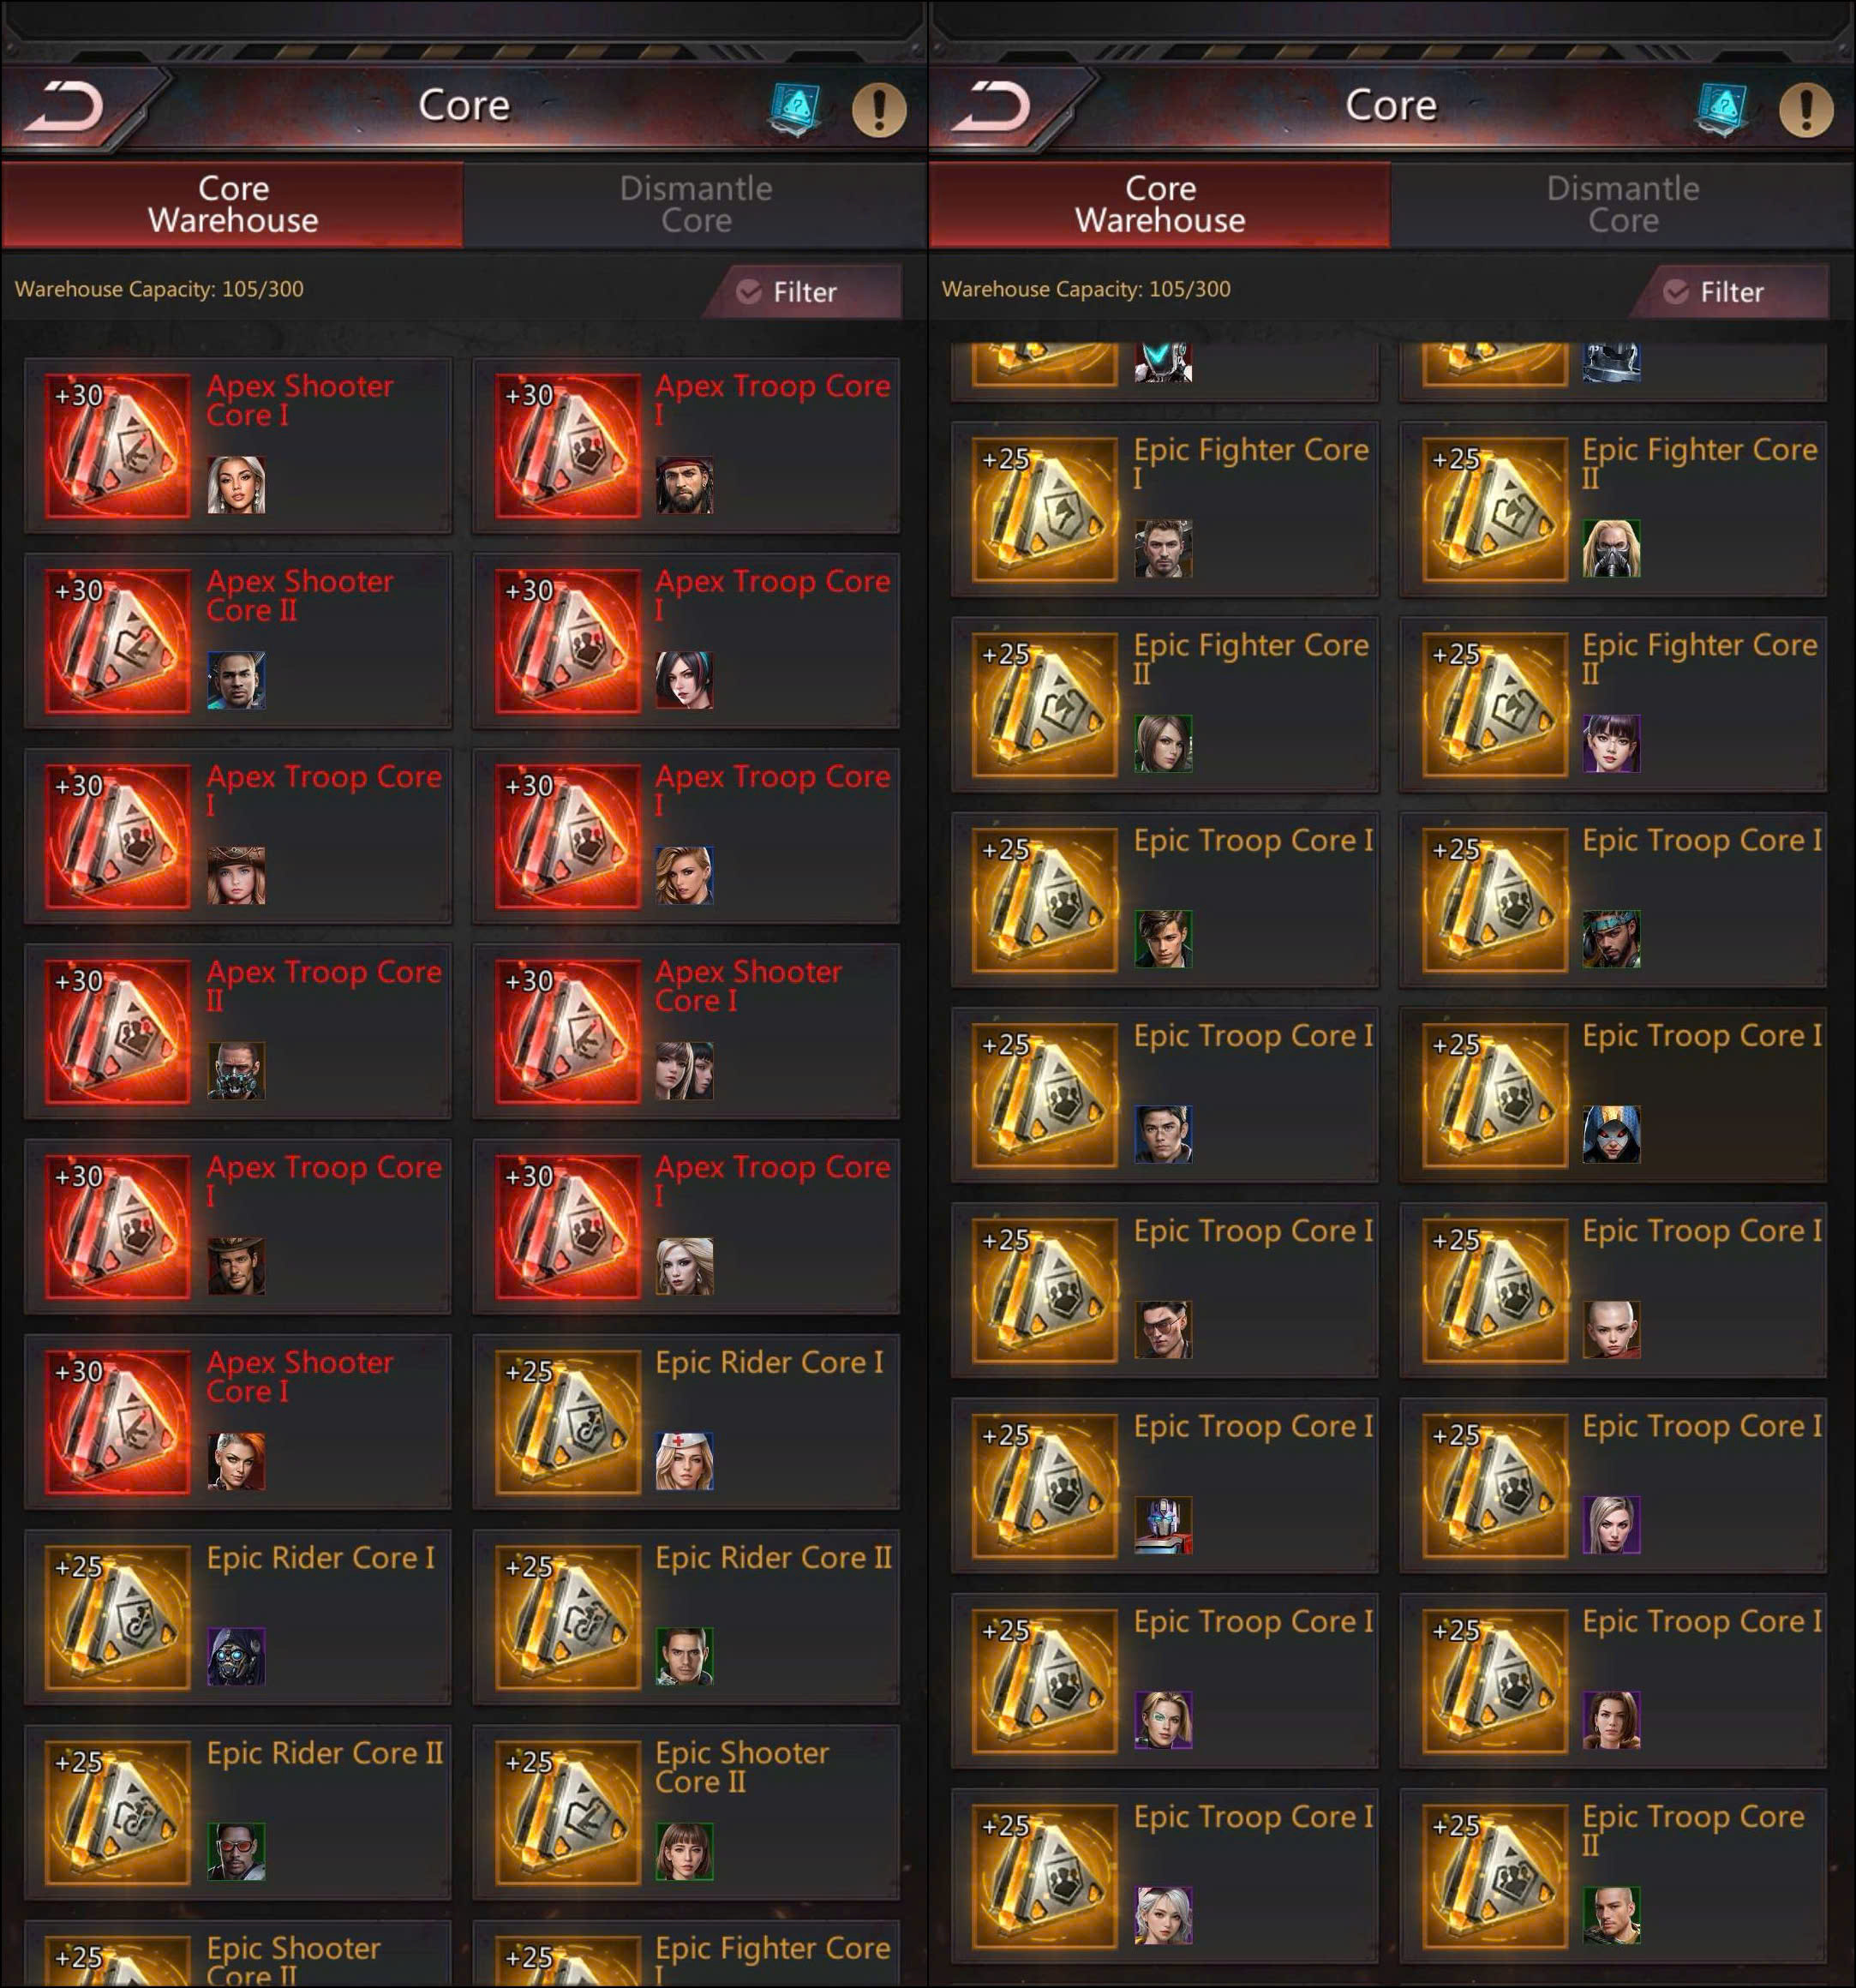
Task: Open the Apex Troop Core II card
Action: pyautogui.click(x=238, y=1031)
